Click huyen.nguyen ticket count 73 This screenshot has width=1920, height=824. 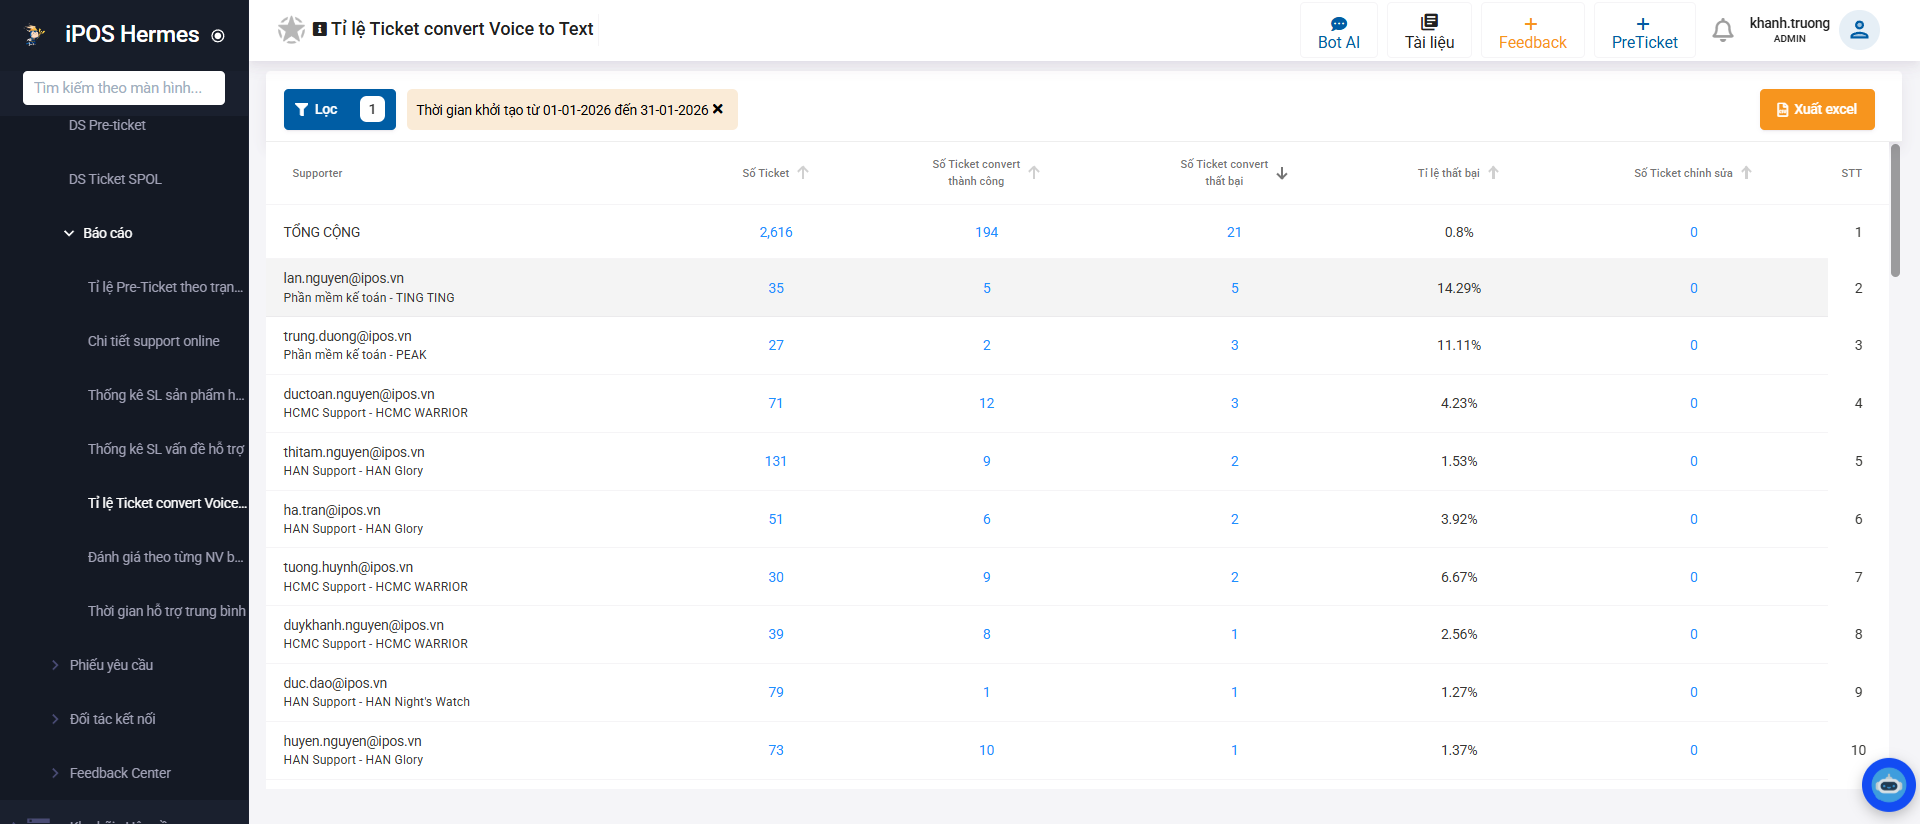tap(776, 750)
